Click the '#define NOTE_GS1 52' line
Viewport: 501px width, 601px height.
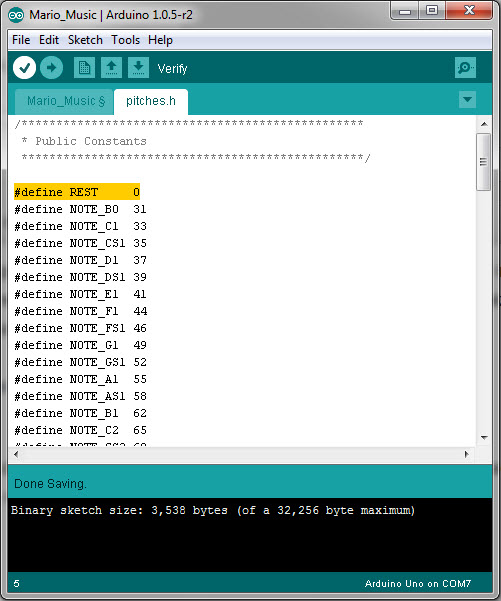pos(80,362)
